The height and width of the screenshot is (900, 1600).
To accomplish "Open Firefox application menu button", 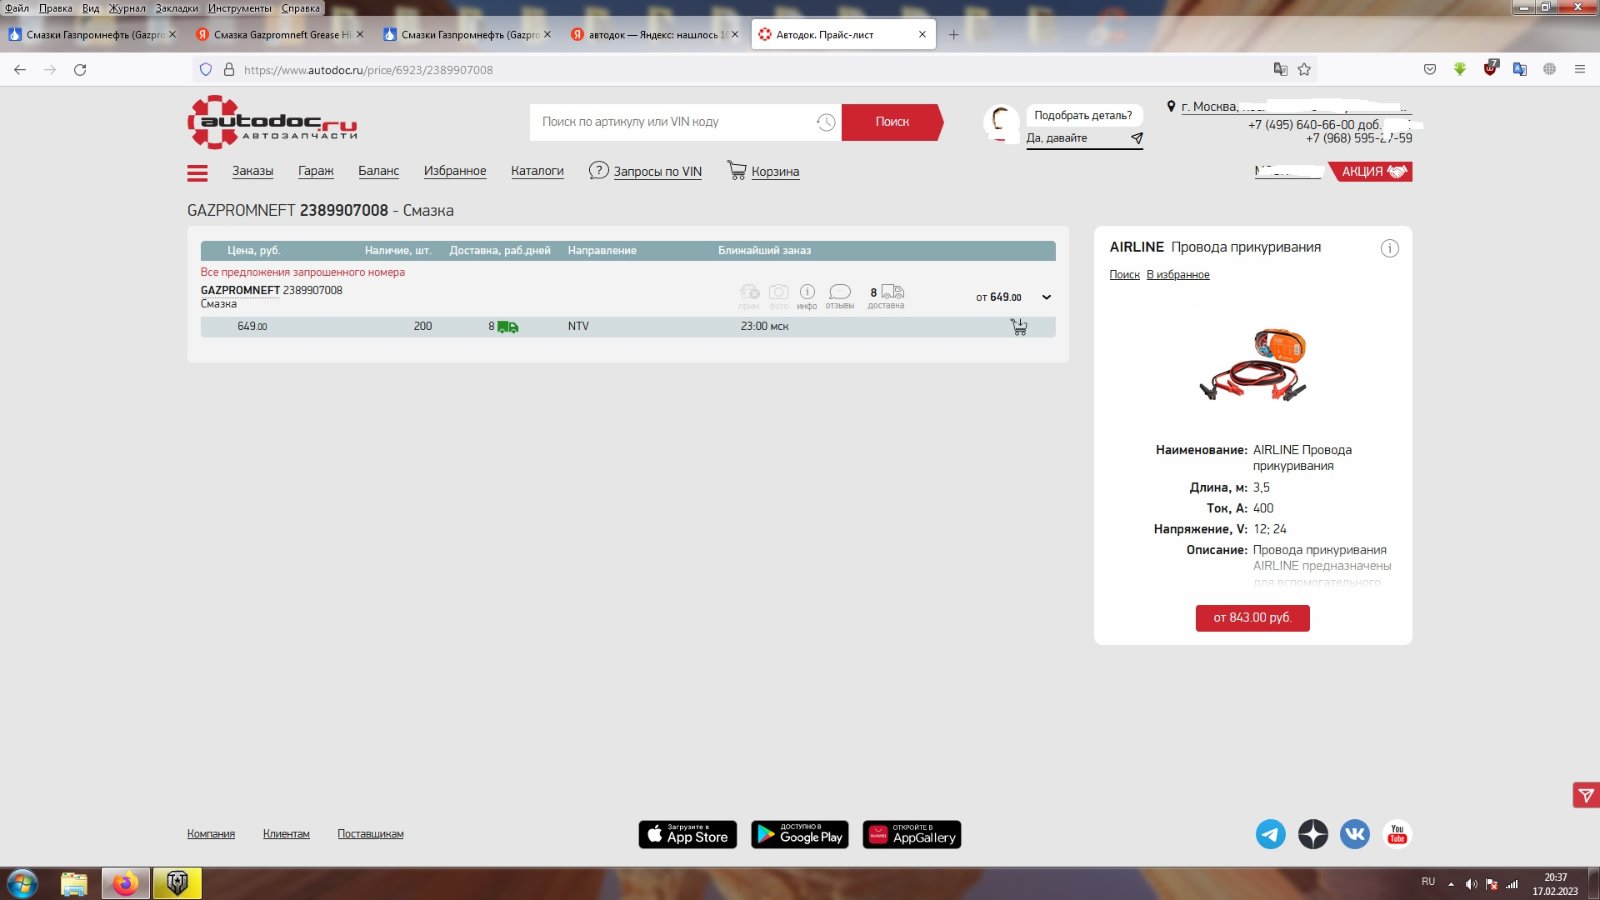I will coord(1580,69).
